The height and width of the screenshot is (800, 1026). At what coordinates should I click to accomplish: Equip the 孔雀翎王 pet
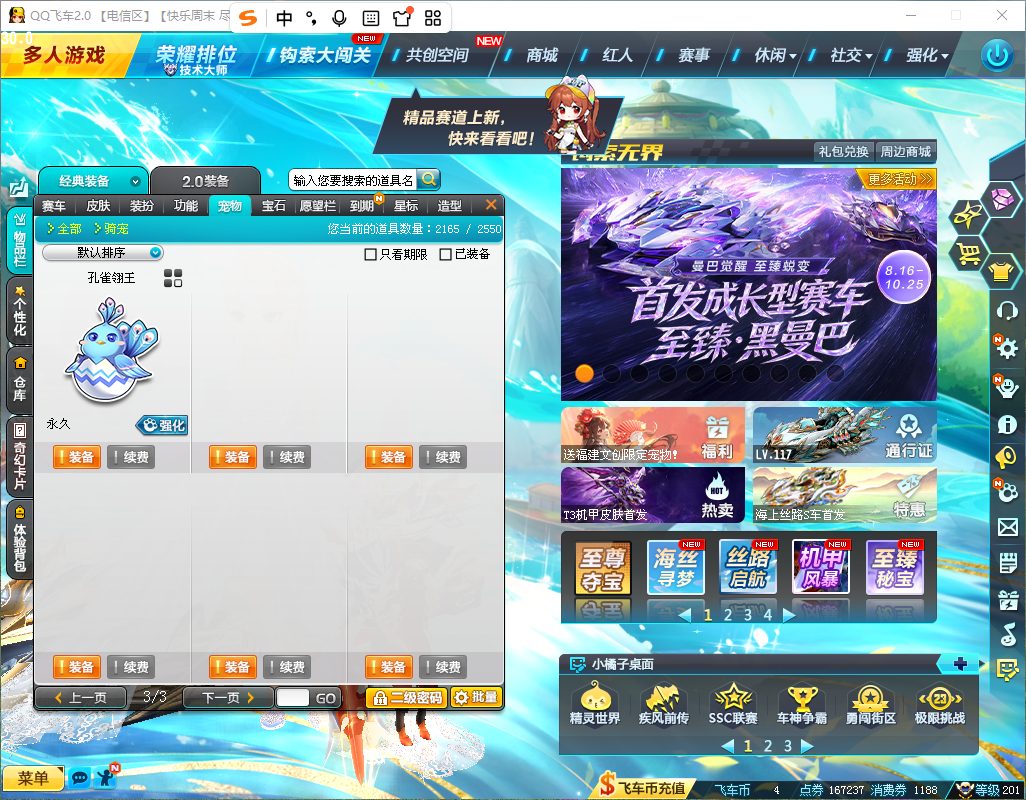(77, 457)
